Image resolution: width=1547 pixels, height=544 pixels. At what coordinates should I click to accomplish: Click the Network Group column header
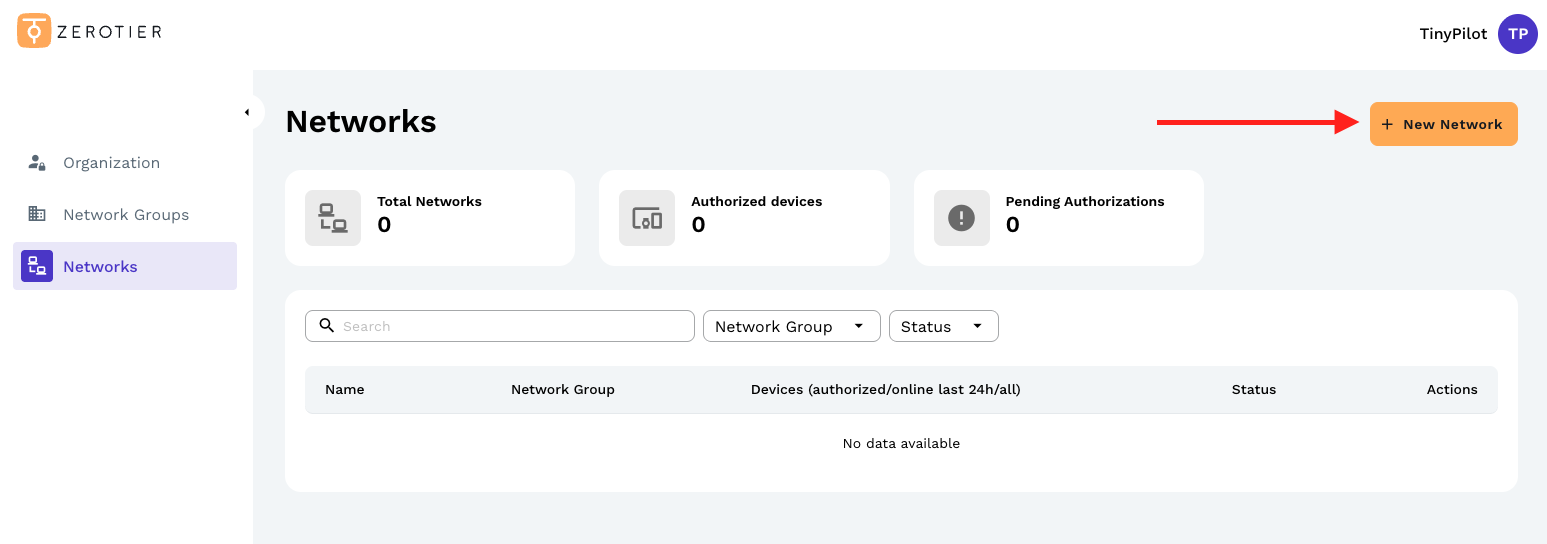coord(563,389)
